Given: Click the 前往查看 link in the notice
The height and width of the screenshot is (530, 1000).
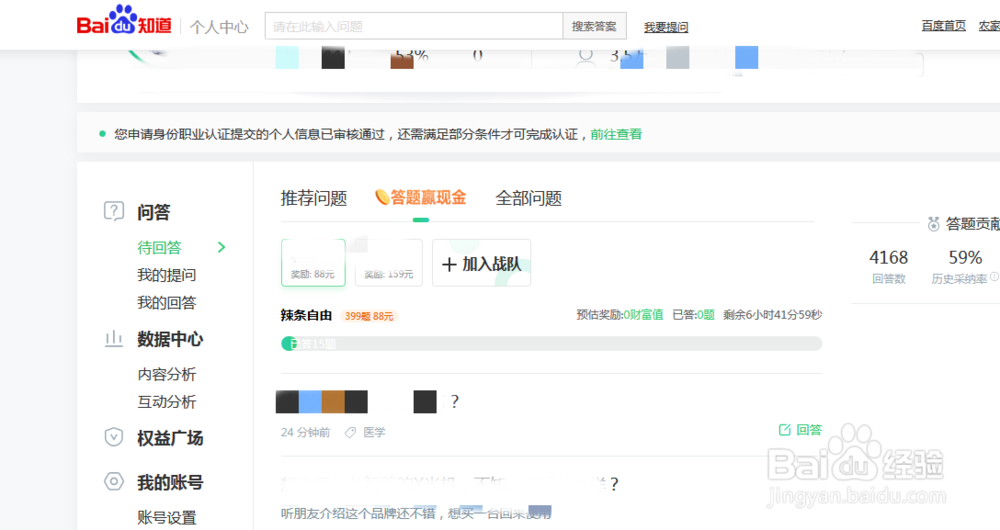Looking at the screenshot, I should [x=616, y=135].
